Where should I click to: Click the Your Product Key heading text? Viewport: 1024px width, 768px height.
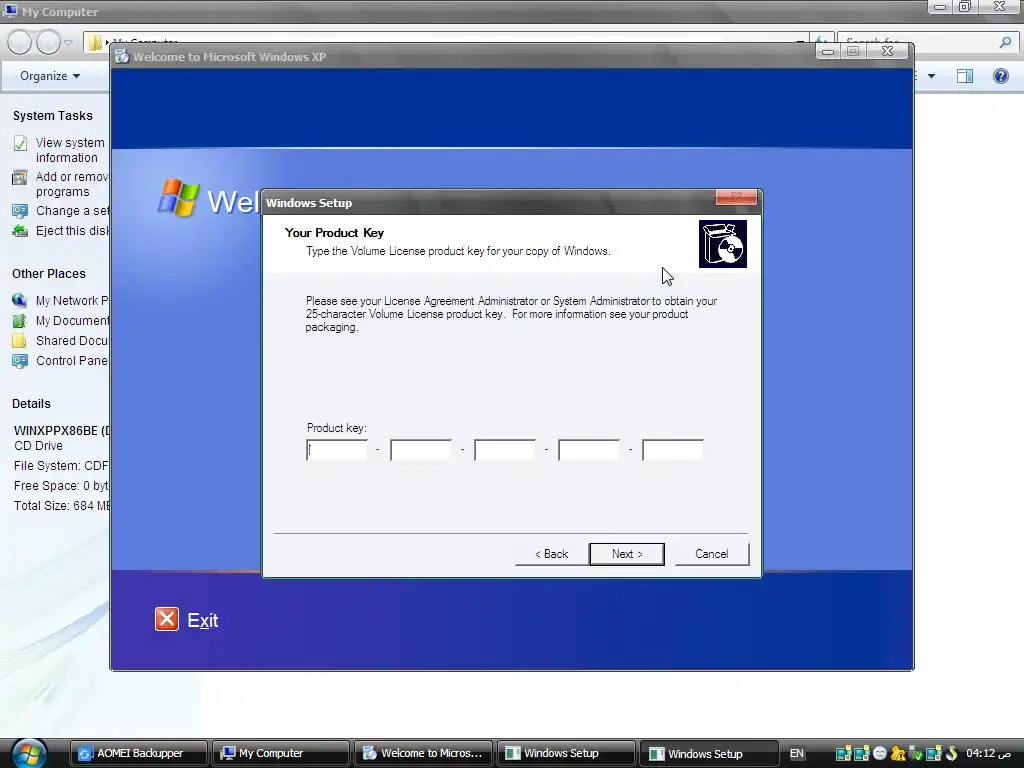(x=334, y=232)
